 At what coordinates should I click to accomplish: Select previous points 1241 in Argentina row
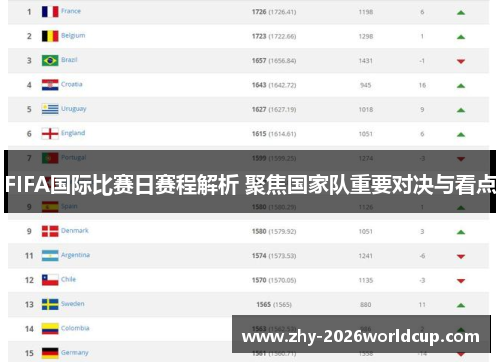366,256
